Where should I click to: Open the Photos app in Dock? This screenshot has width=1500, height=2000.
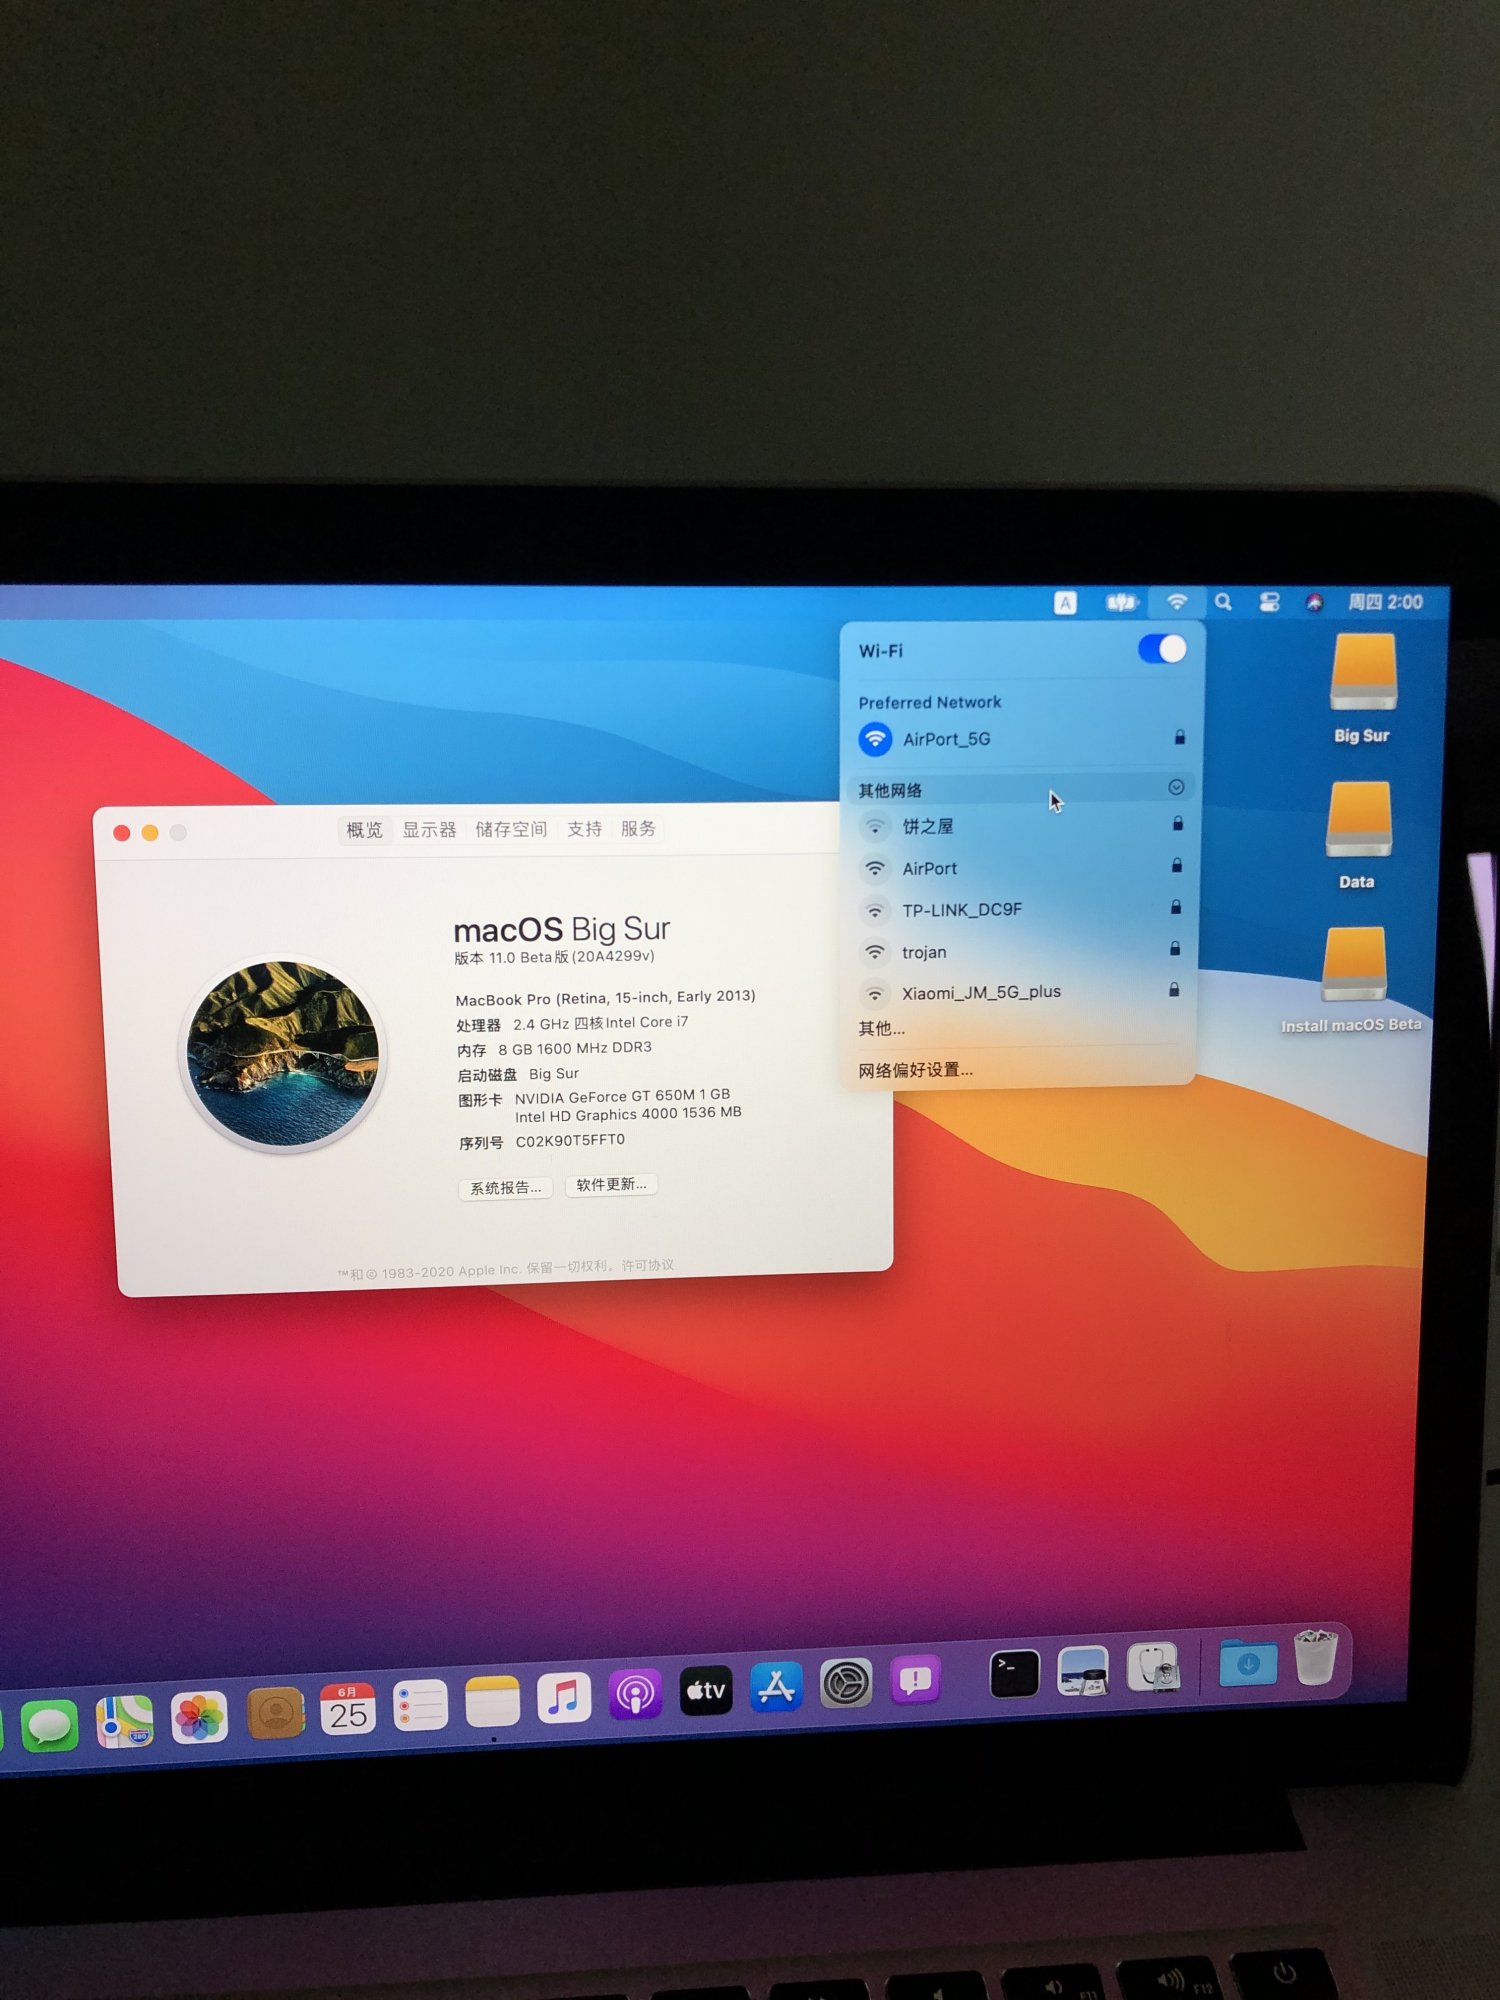tap(199, 1718)
